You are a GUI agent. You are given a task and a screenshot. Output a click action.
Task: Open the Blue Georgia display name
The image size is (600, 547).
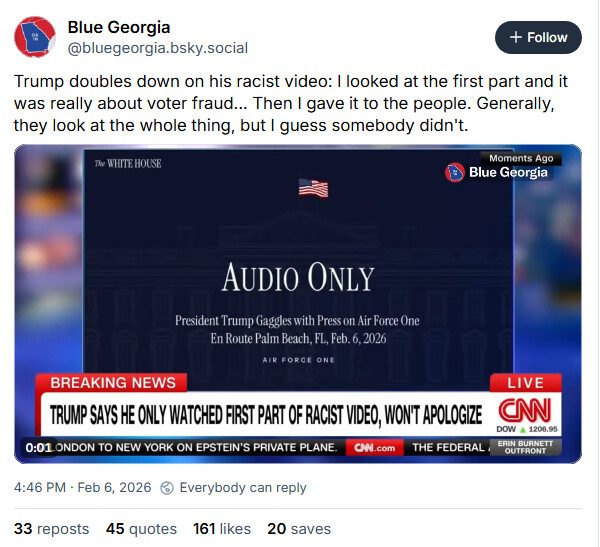pos(119,28)
